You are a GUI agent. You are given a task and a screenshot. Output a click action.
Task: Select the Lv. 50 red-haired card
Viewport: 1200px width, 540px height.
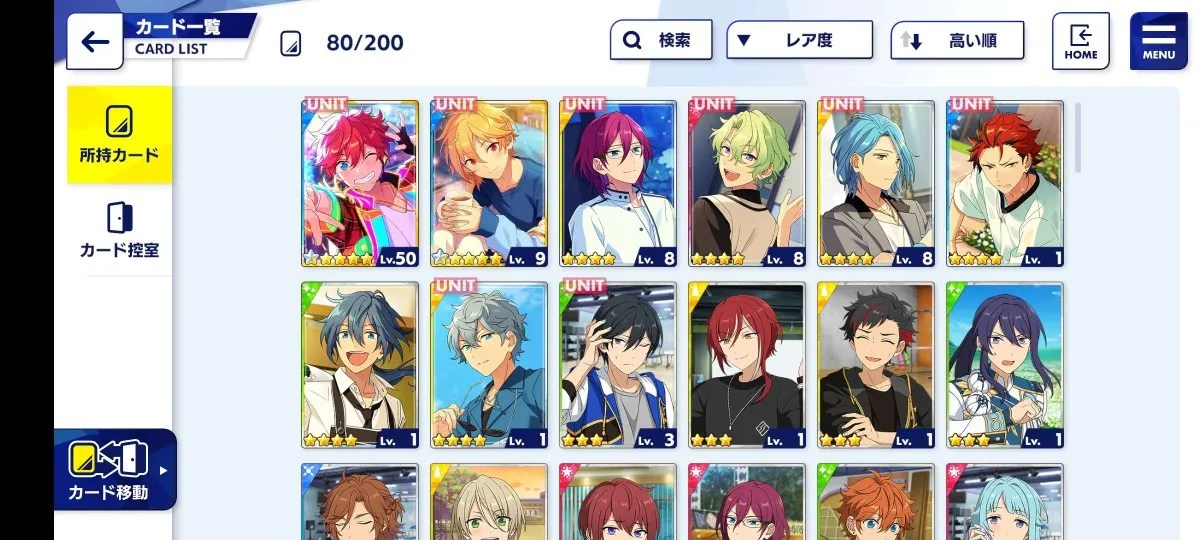tap(360, 183)
